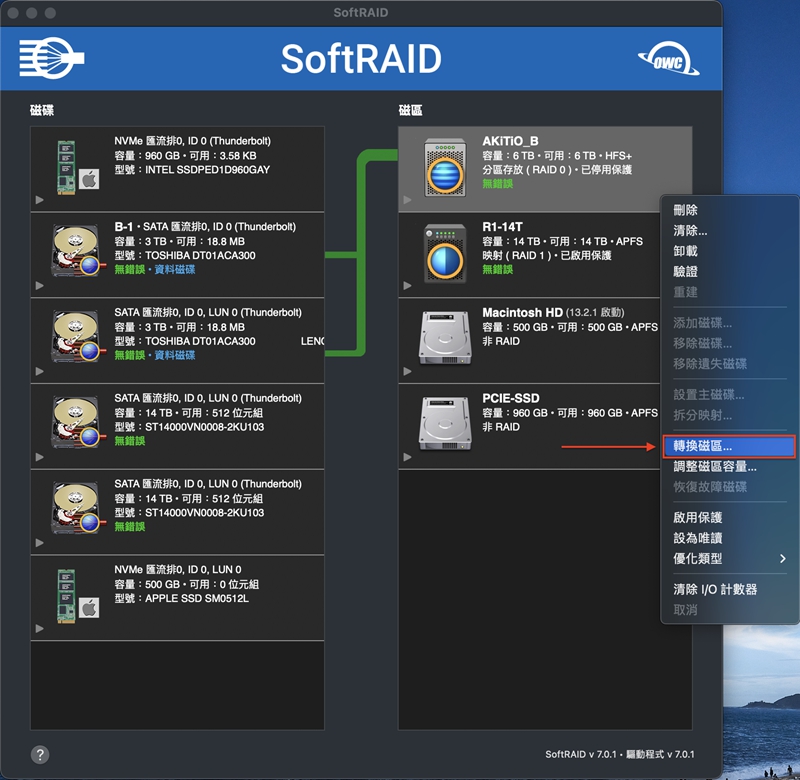Select the APPLE SSD SM0512L disk icon
This screenshot has height=780, width=800.
(77, 596)
